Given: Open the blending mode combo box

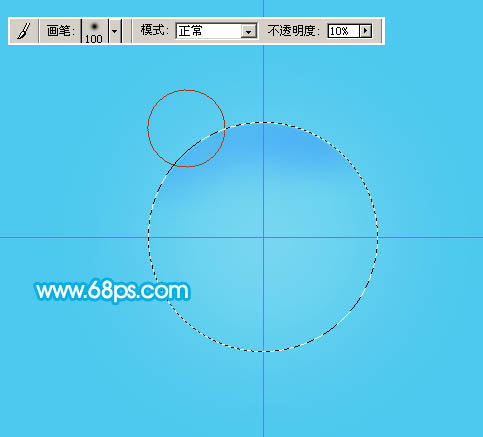Looking at the screenshot, I should click(216, 31).
